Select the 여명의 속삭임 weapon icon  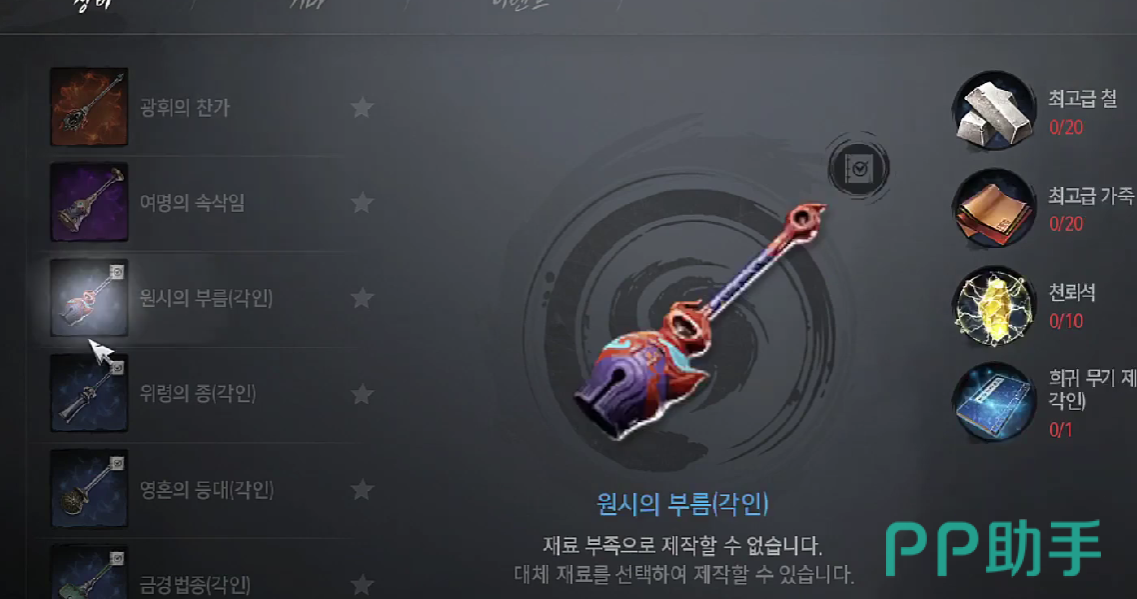(88, 202)
